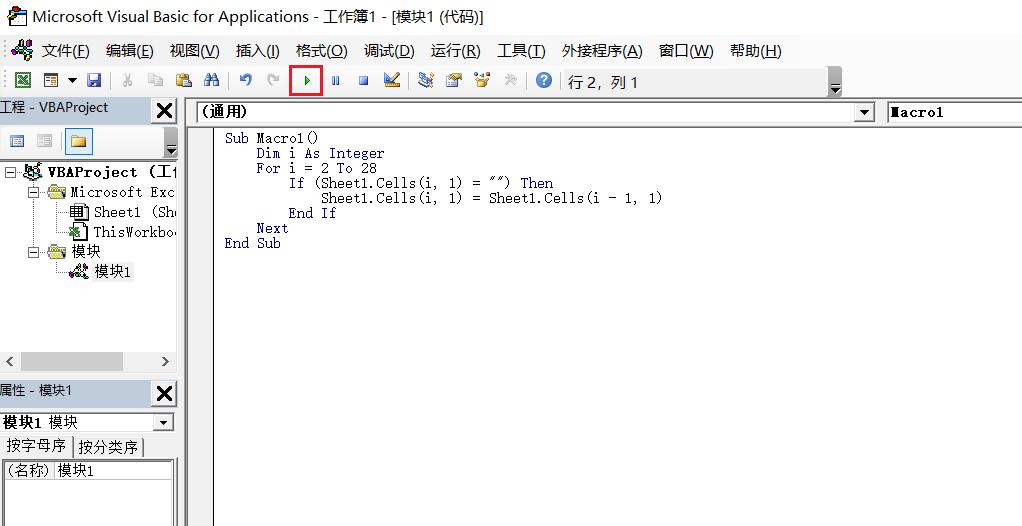
Task: Open the 格式(O) menu
Action: (x=321, y=51)
